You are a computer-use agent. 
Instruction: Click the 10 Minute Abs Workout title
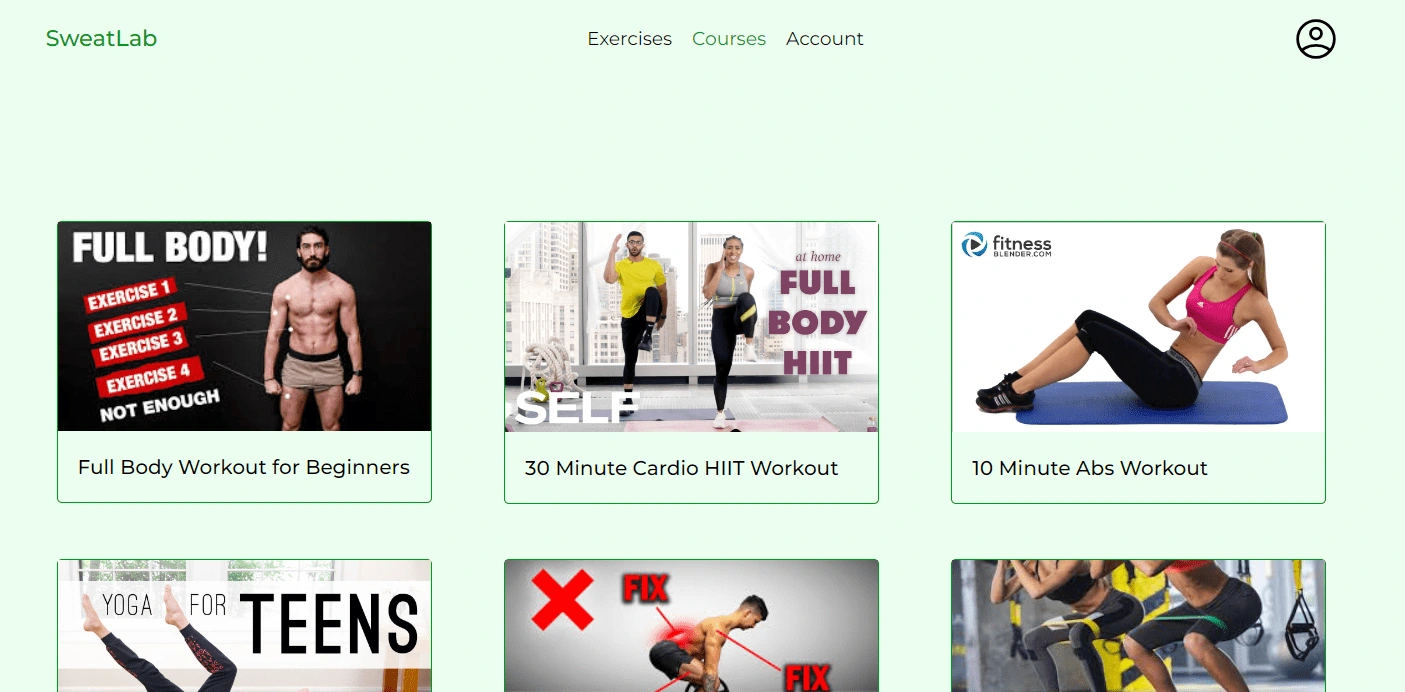pyautogui.click(x=1090, y=468)
